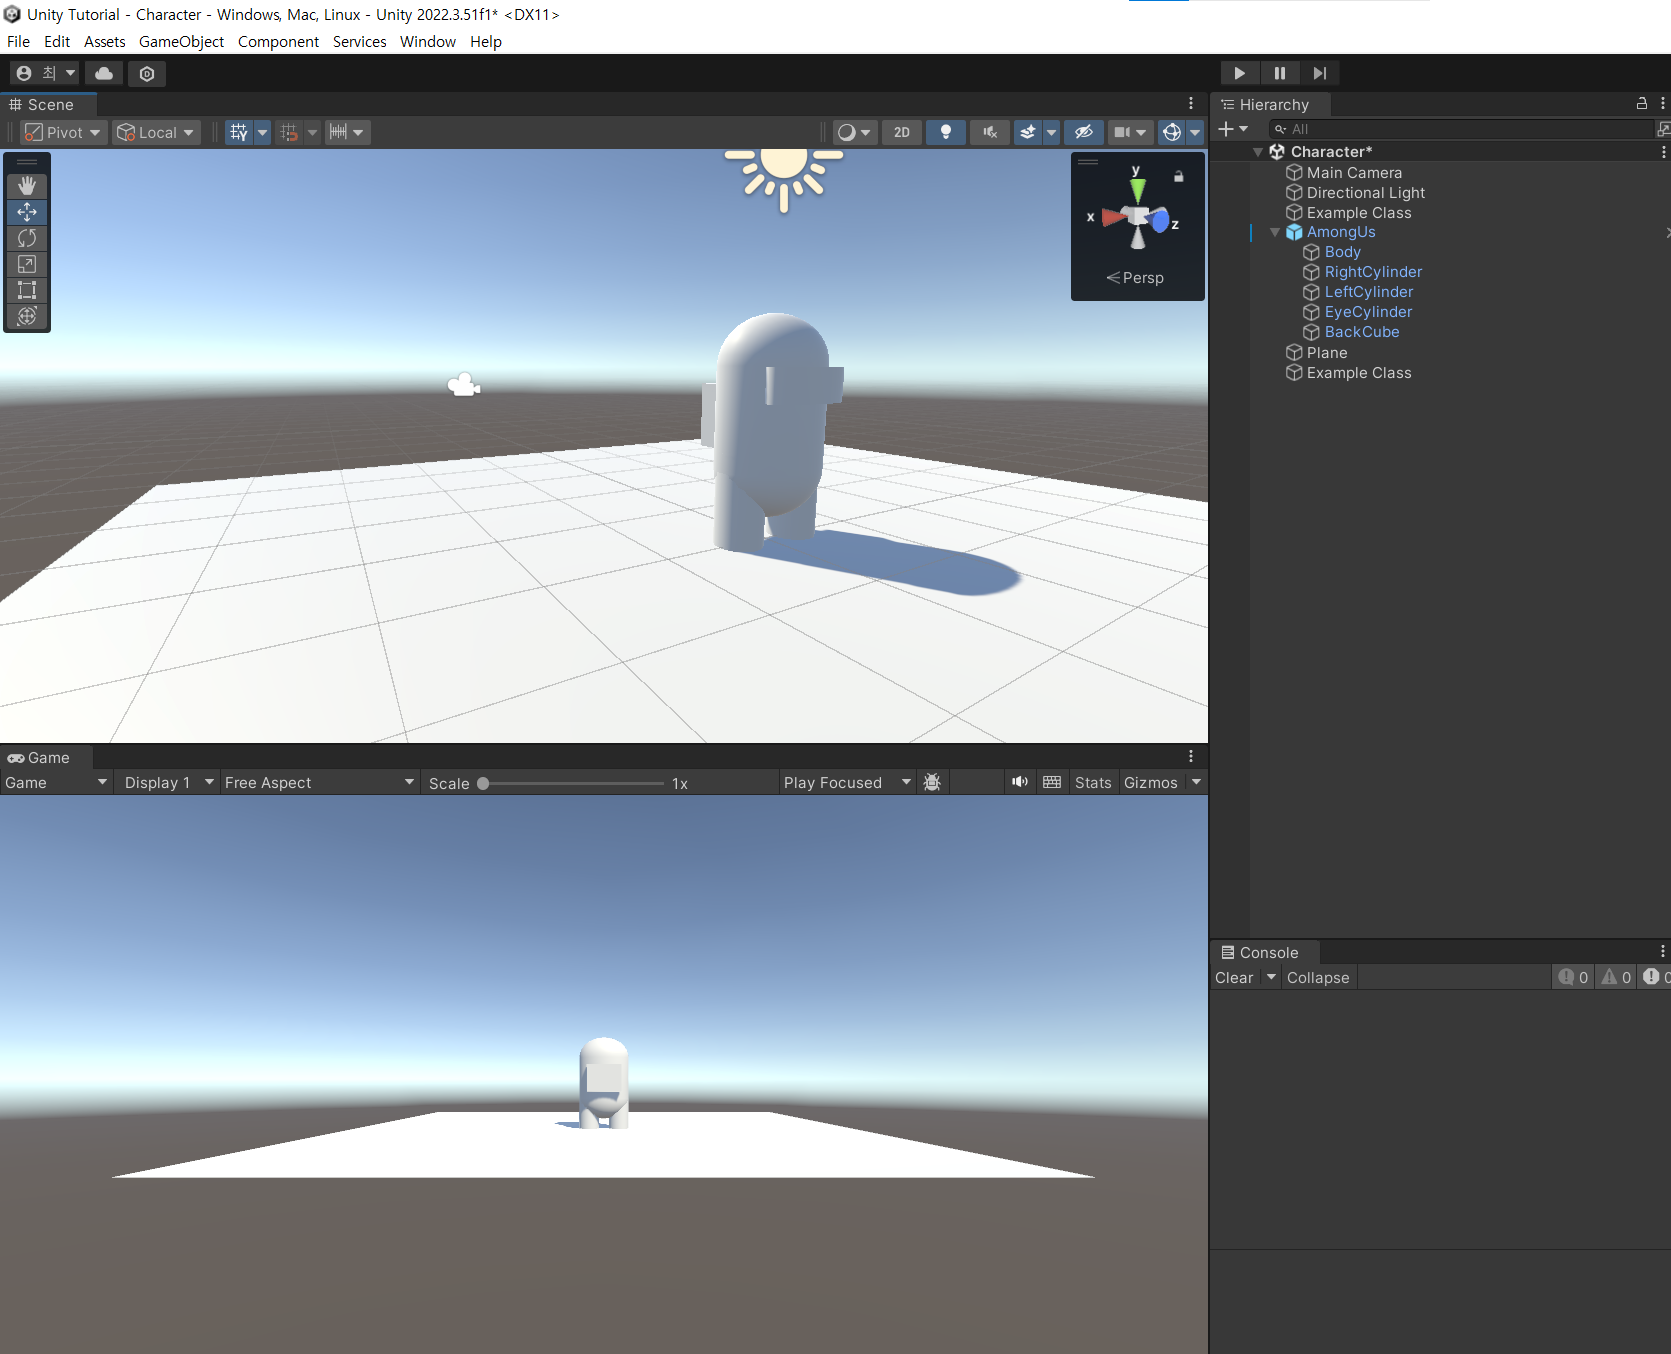Image resolution: width=1671 pixels, height=1354 pixels.
Task: Toggle grid snapping icon
Action: 239,132
